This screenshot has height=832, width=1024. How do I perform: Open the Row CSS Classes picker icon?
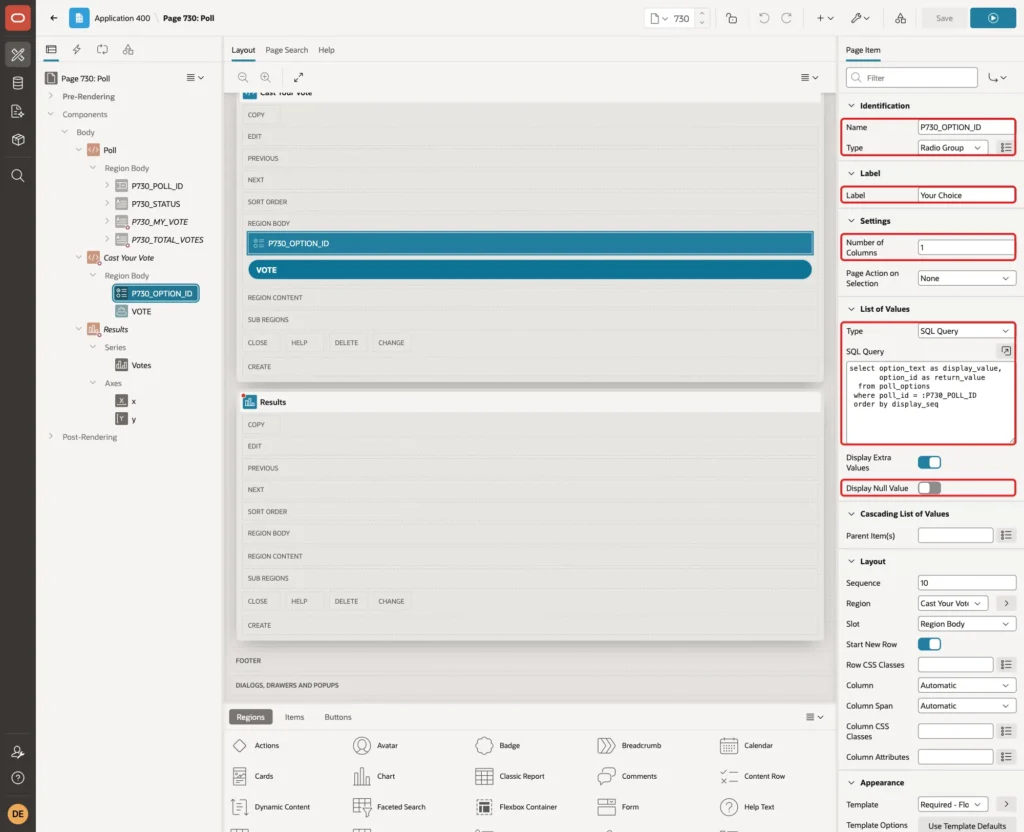click(1006, 665)
